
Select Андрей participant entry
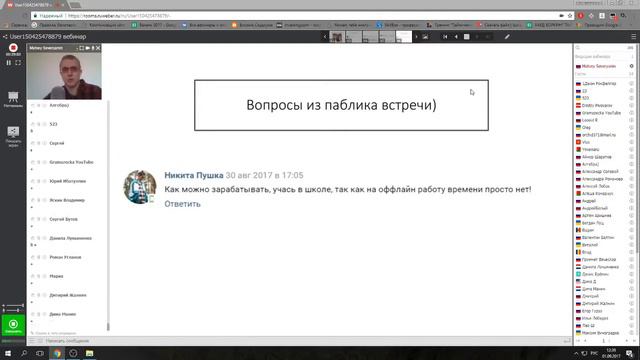point(589,201)
